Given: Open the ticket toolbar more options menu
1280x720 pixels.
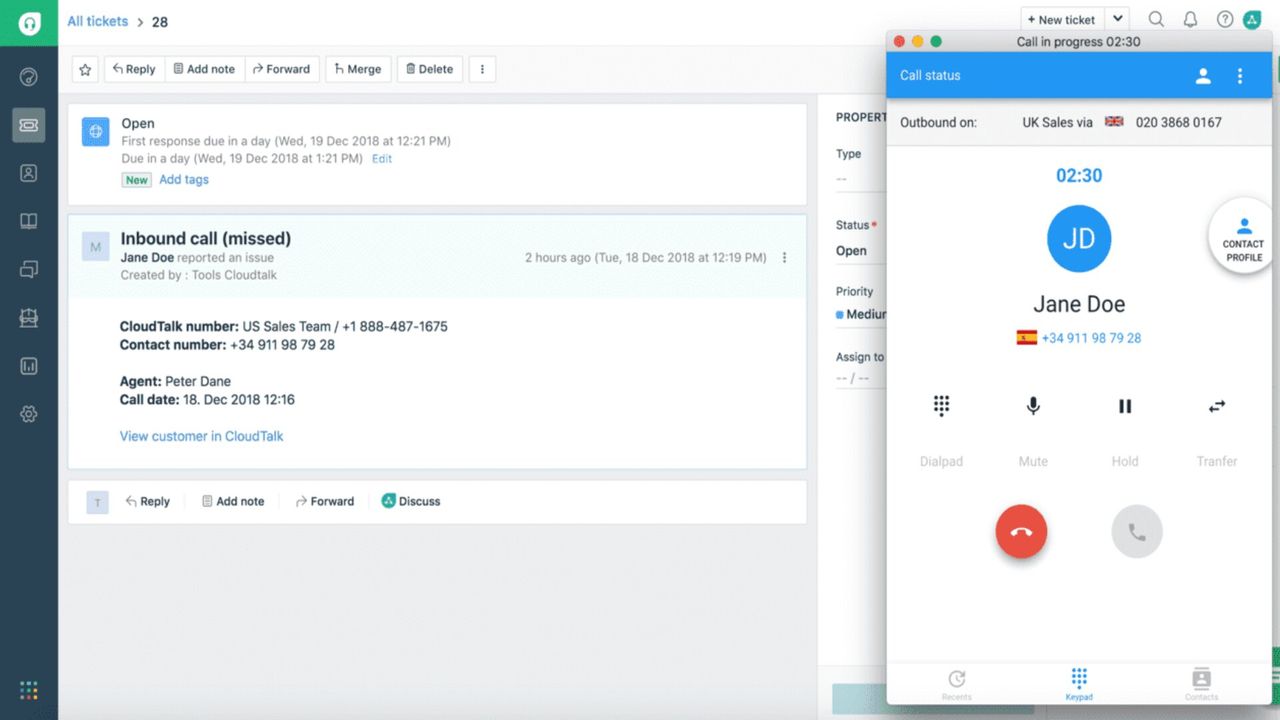Looking at the screenshot, I should [482, 69].
